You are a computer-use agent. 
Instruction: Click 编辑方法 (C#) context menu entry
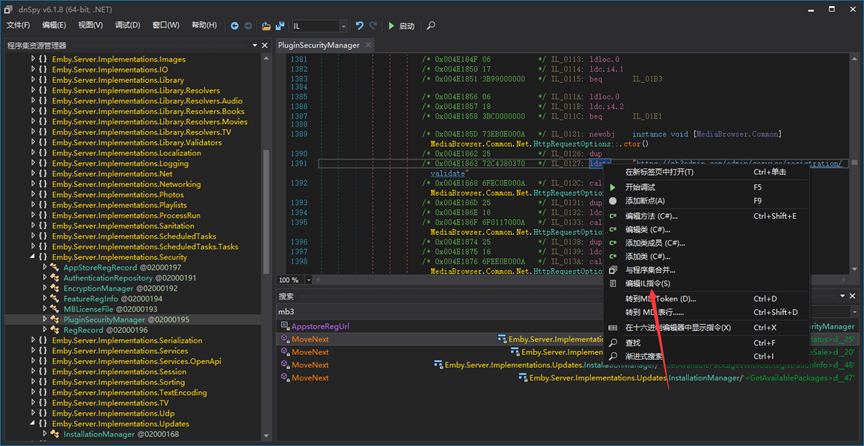click(x=651, y=215)
